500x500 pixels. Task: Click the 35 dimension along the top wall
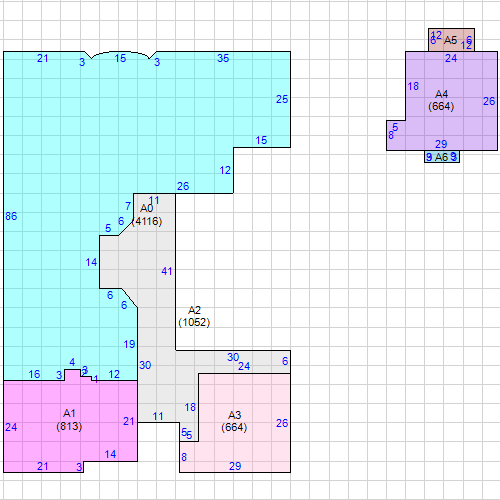[x=223, y=58]
